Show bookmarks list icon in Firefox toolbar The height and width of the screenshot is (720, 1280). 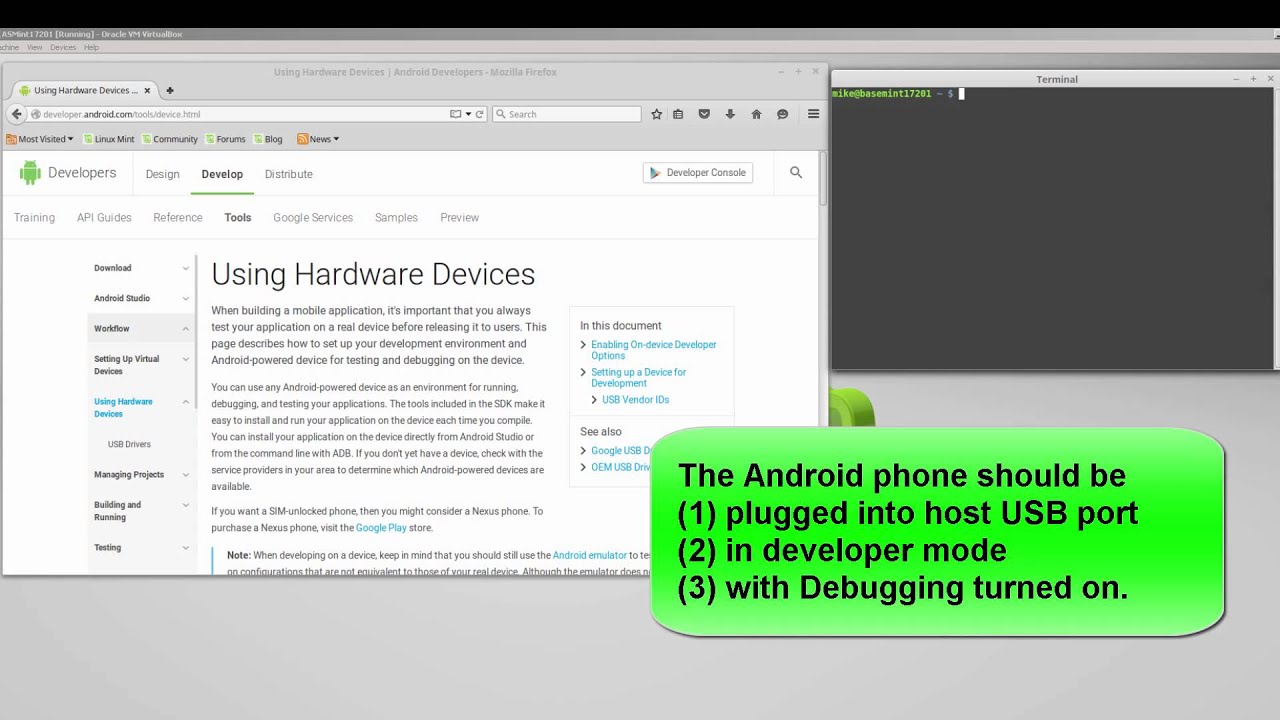(678, 114)
